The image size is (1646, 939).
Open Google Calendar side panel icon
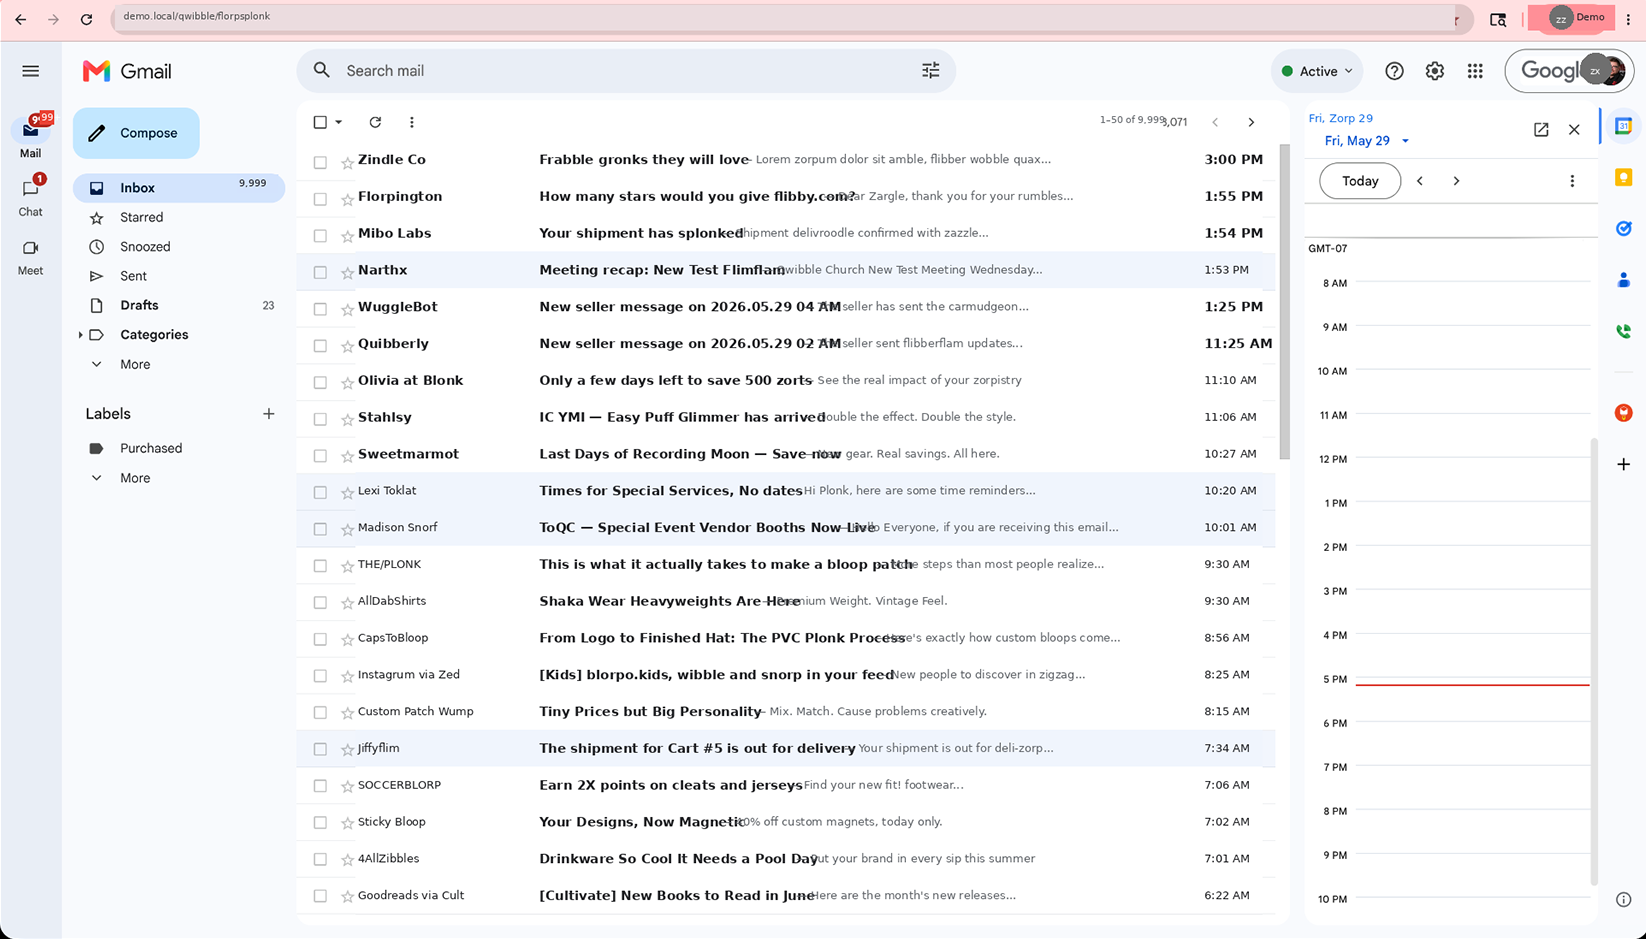coord(1624,126)
